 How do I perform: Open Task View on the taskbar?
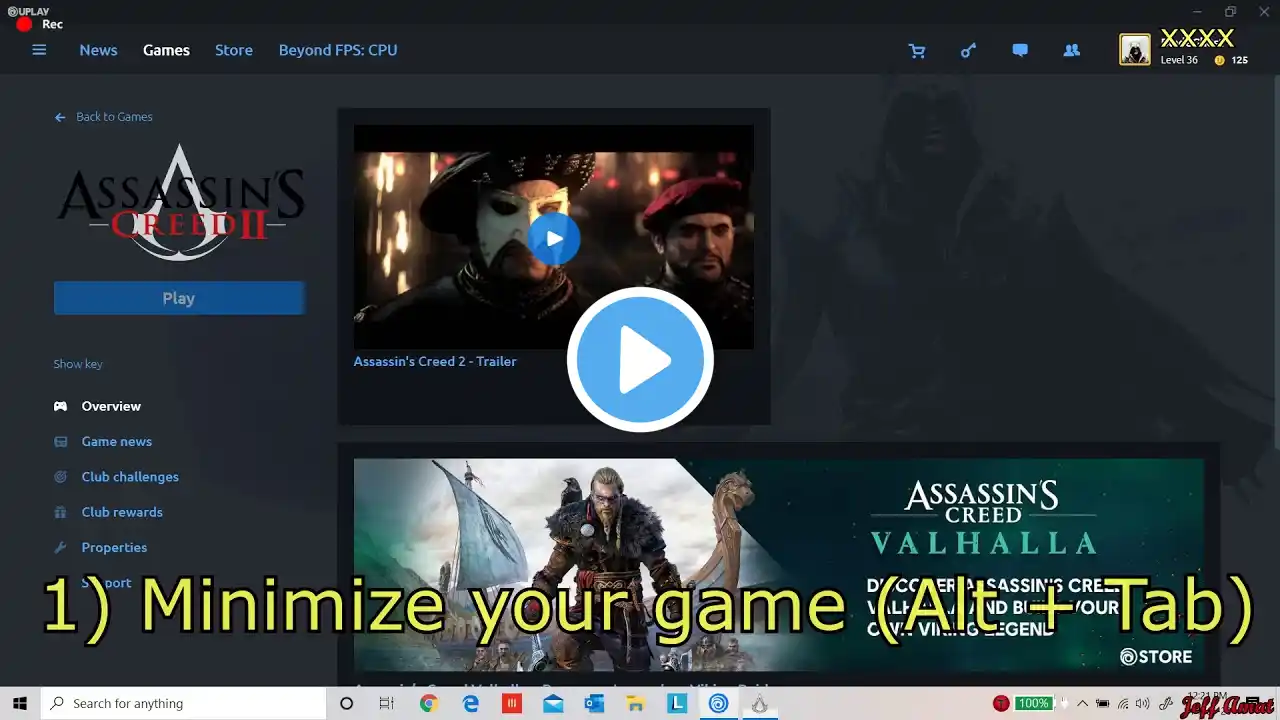(387, 703)
